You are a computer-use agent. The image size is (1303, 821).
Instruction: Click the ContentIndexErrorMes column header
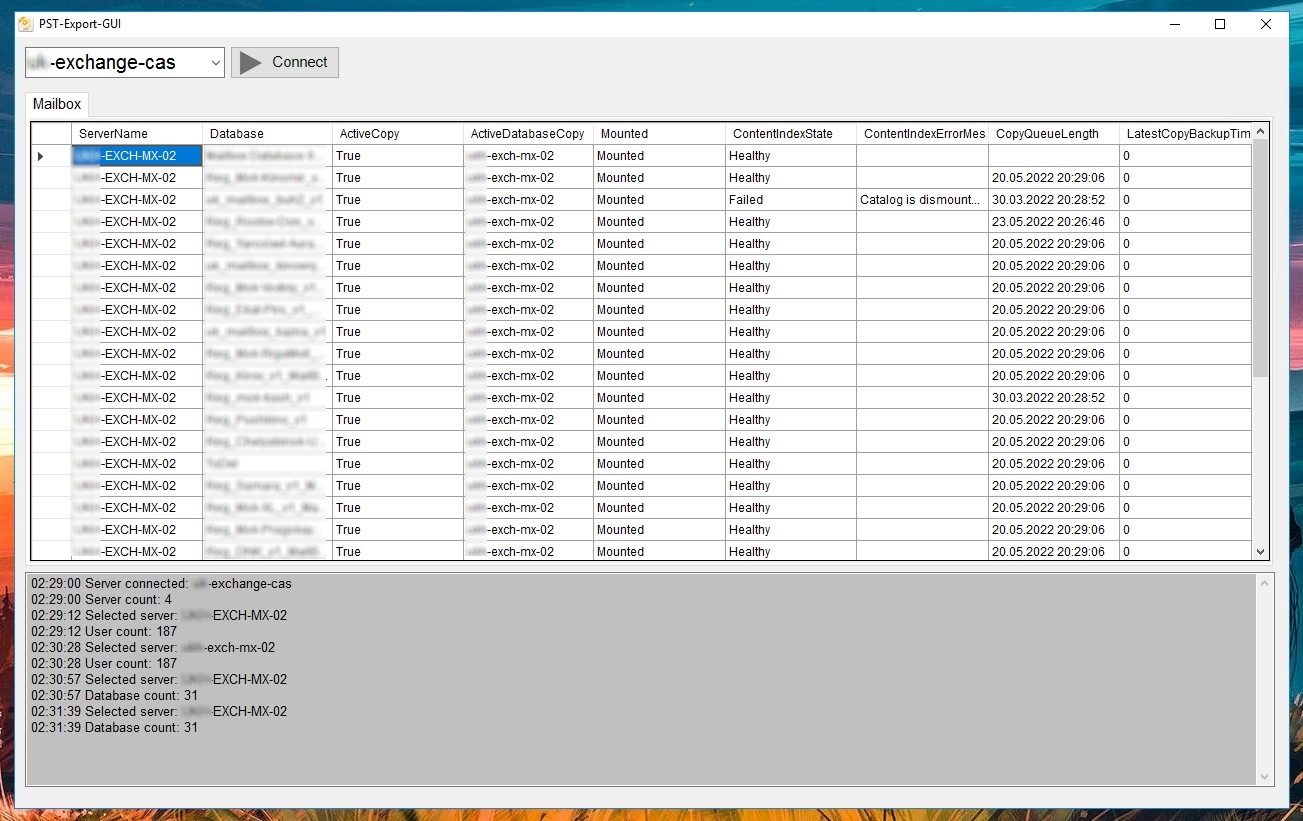(x=922, y=133)
